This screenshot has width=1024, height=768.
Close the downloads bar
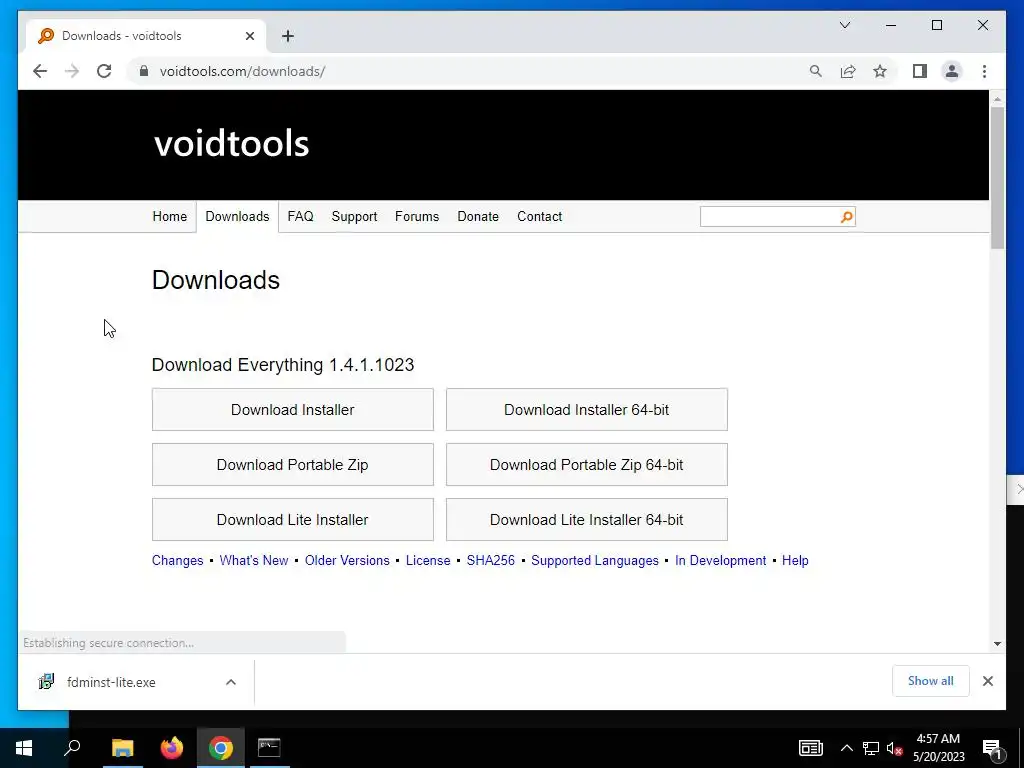[988, 681]
